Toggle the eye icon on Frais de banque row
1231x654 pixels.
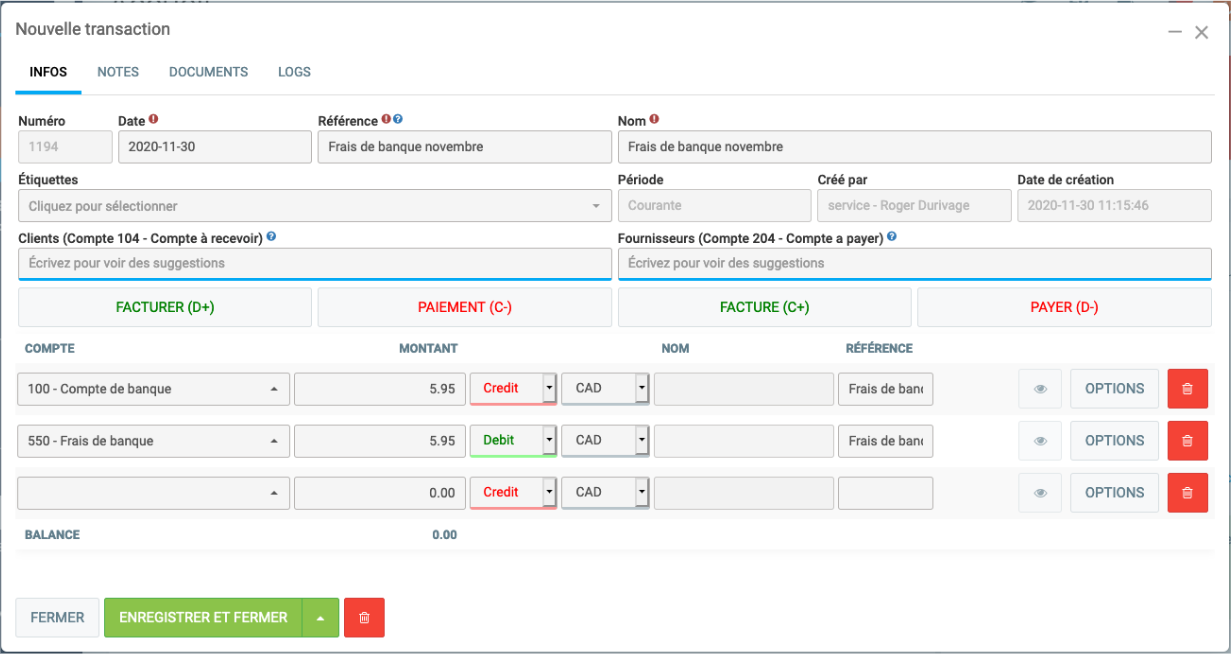click(1040, 441)
